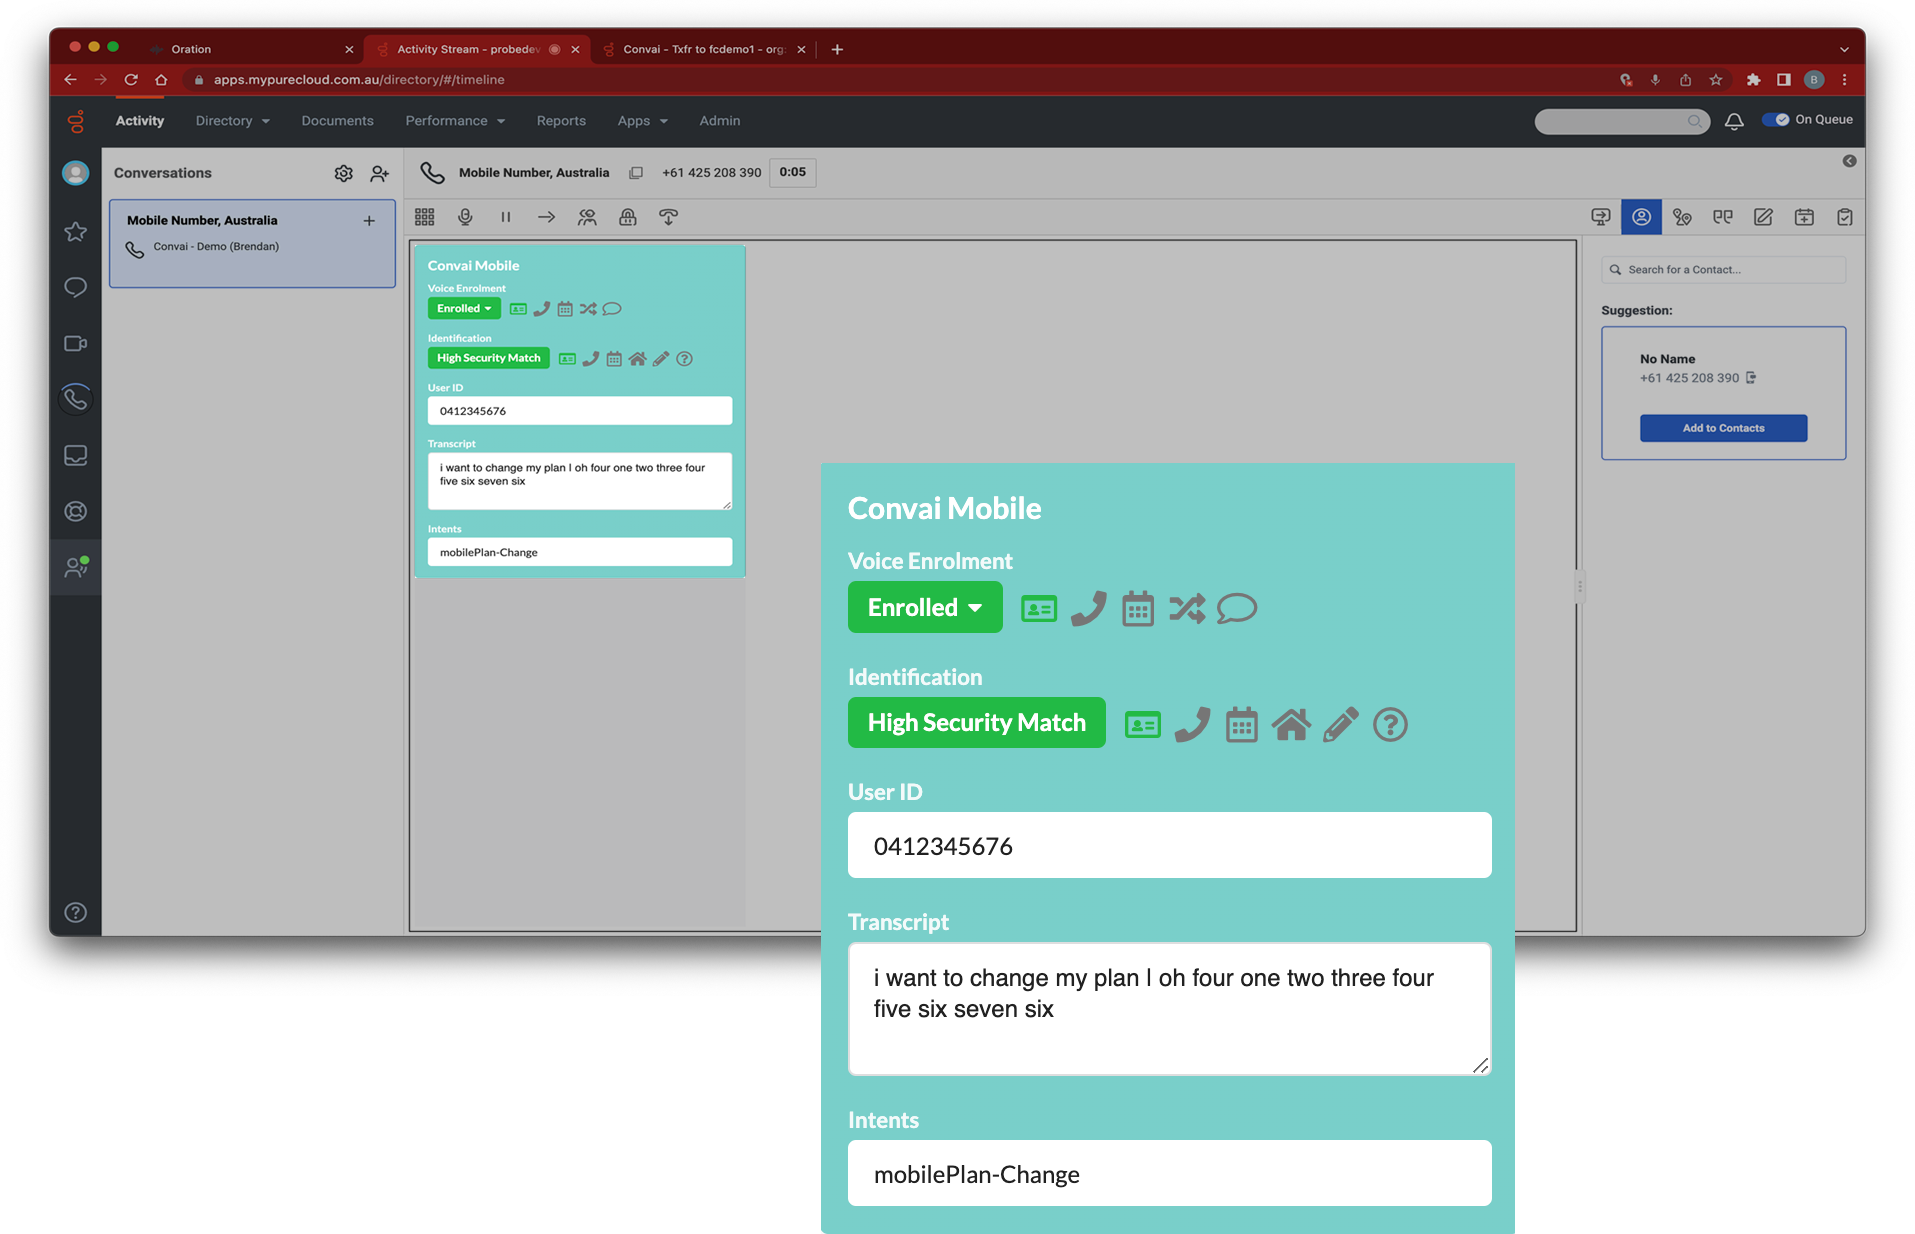
Task: Open the Directory menu
Action: tap(232, 121)
